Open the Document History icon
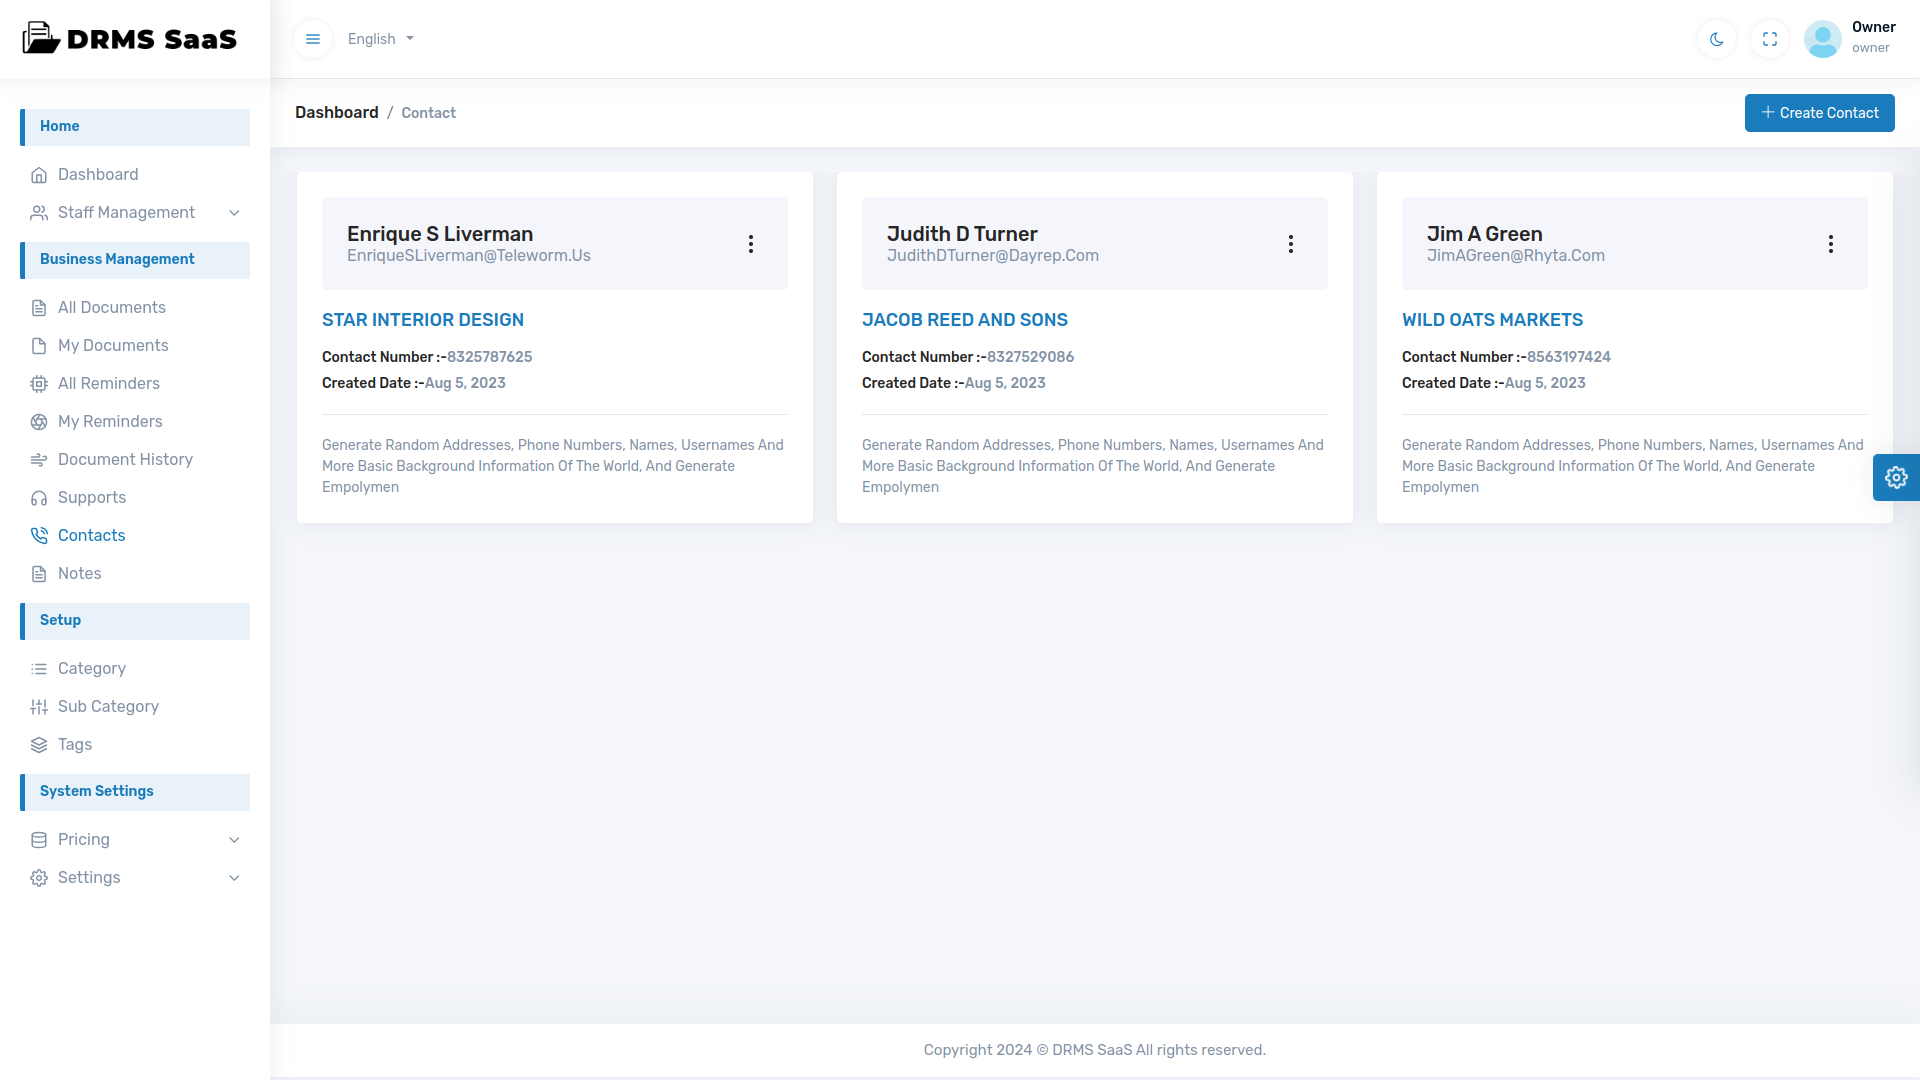This screenshot has height=1080, width=1920. pos(39,459)
